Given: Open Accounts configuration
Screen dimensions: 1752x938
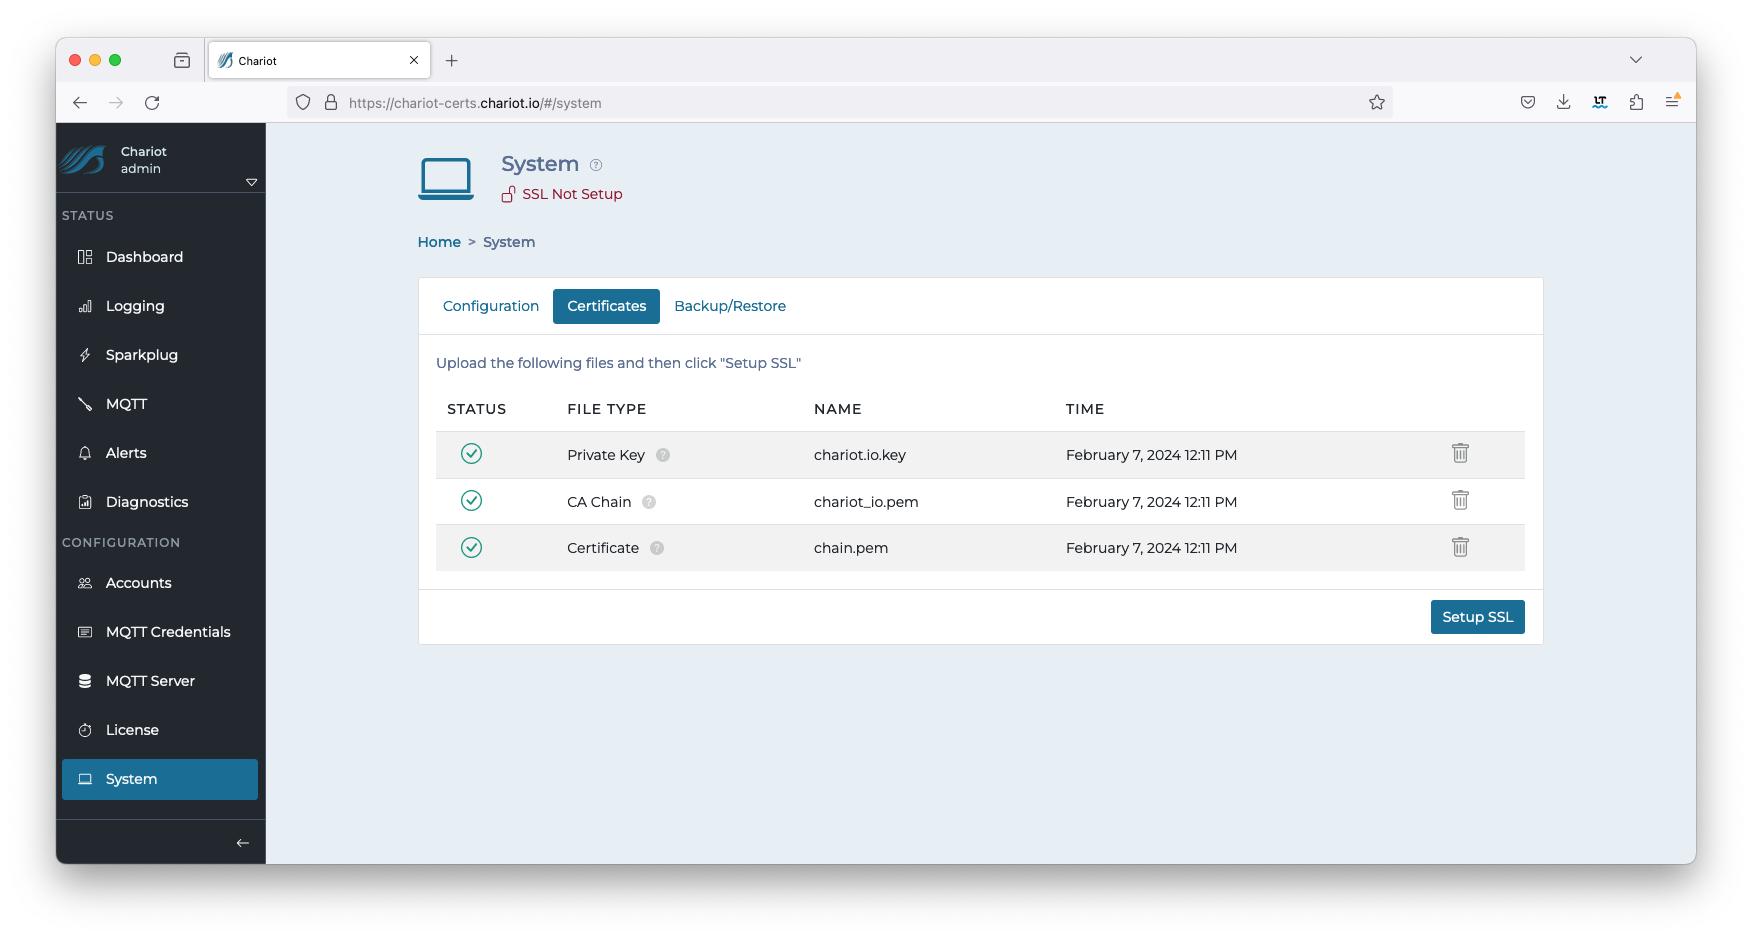Looking at the screenshot, I should [x=160, y=583].
